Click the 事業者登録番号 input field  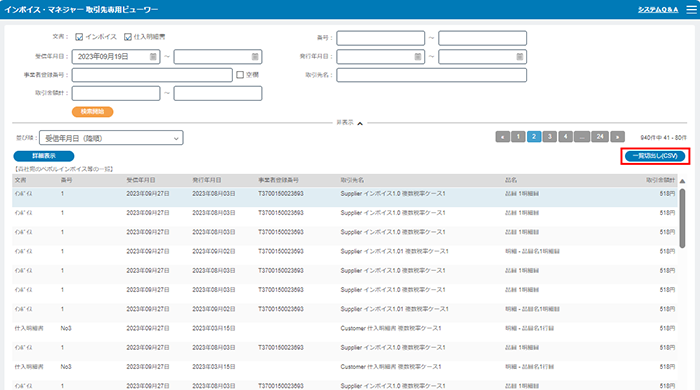coord(152,75)
